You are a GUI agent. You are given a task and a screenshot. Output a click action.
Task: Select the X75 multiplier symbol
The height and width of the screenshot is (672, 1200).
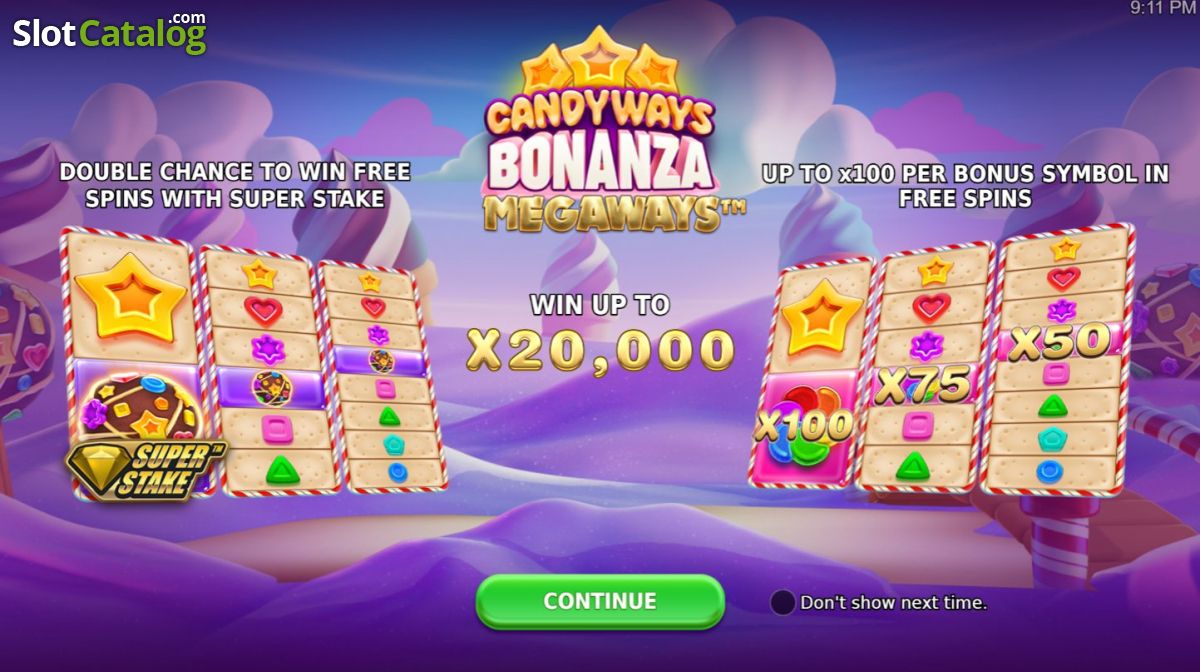[x=923, y=384]
